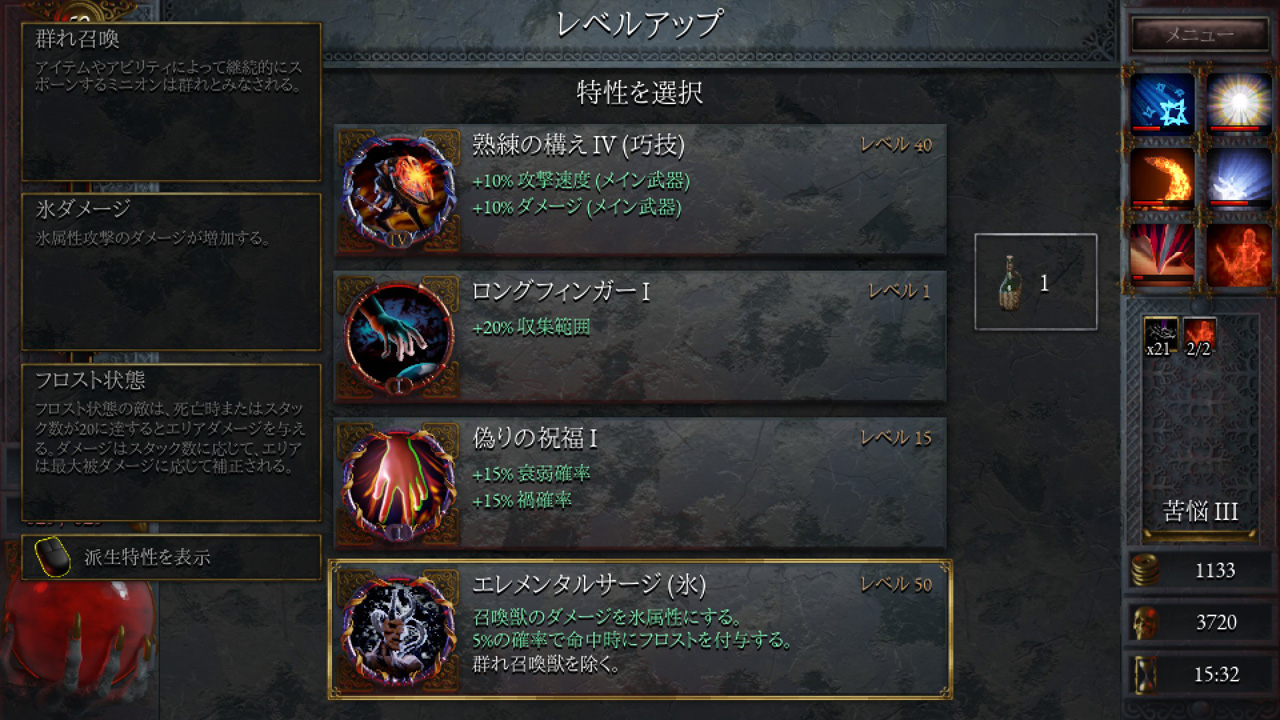Toggle 派生特性を表示 option
This screenshot has height=720, width=1280.
(171, 557)
